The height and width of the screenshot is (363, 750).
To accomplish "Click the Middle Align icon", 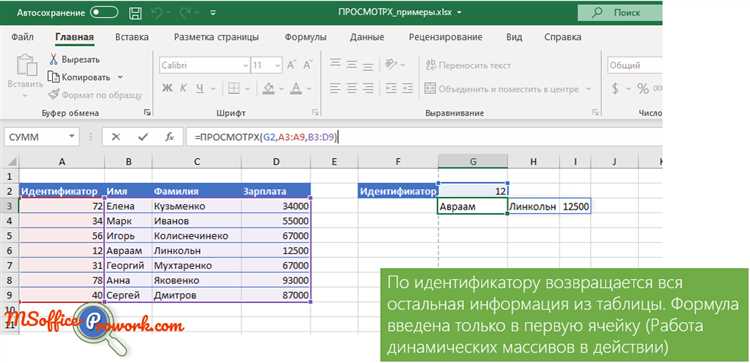I will [352, 64].
